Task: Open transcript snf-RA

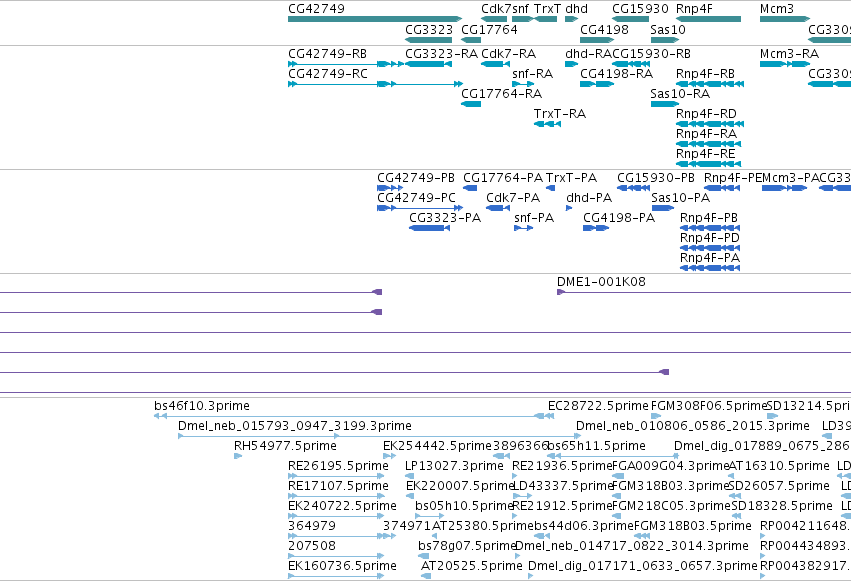Action: [x=532, y=74]
